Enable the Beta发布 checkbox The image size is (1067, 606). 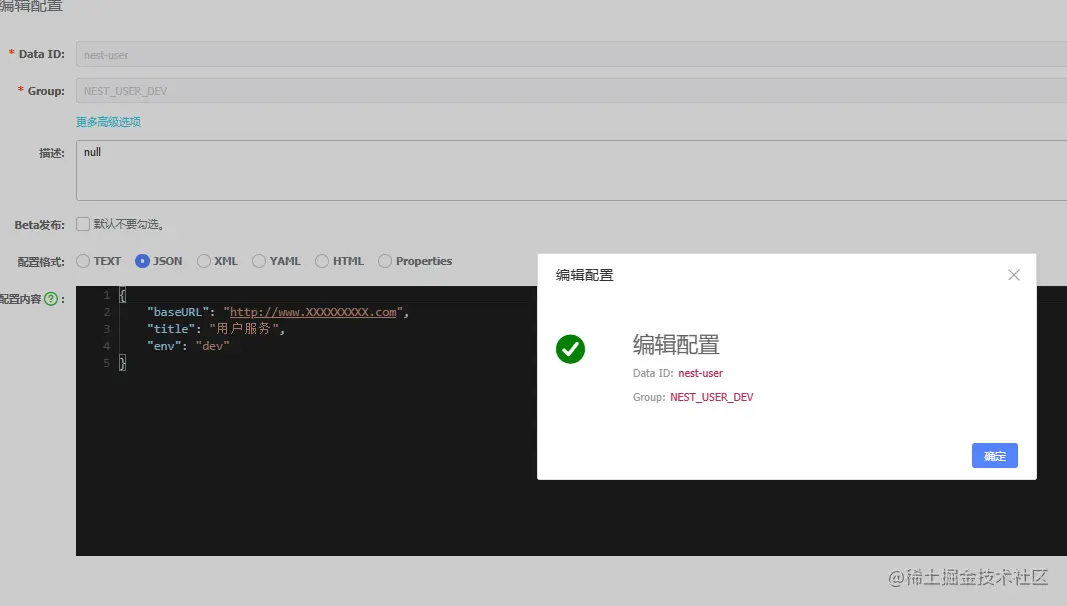coord(82,223)
